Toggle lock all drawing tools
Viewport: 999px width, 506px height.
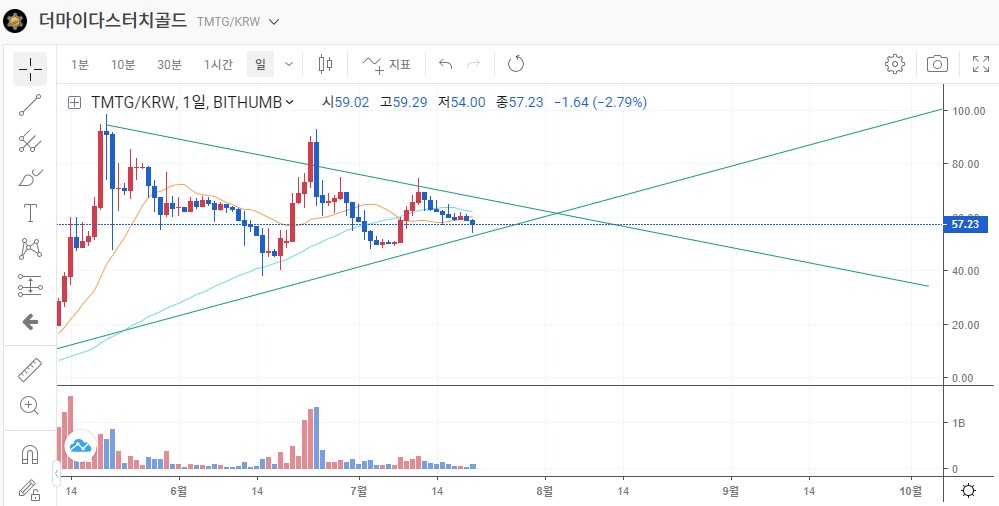click(29, 489)
